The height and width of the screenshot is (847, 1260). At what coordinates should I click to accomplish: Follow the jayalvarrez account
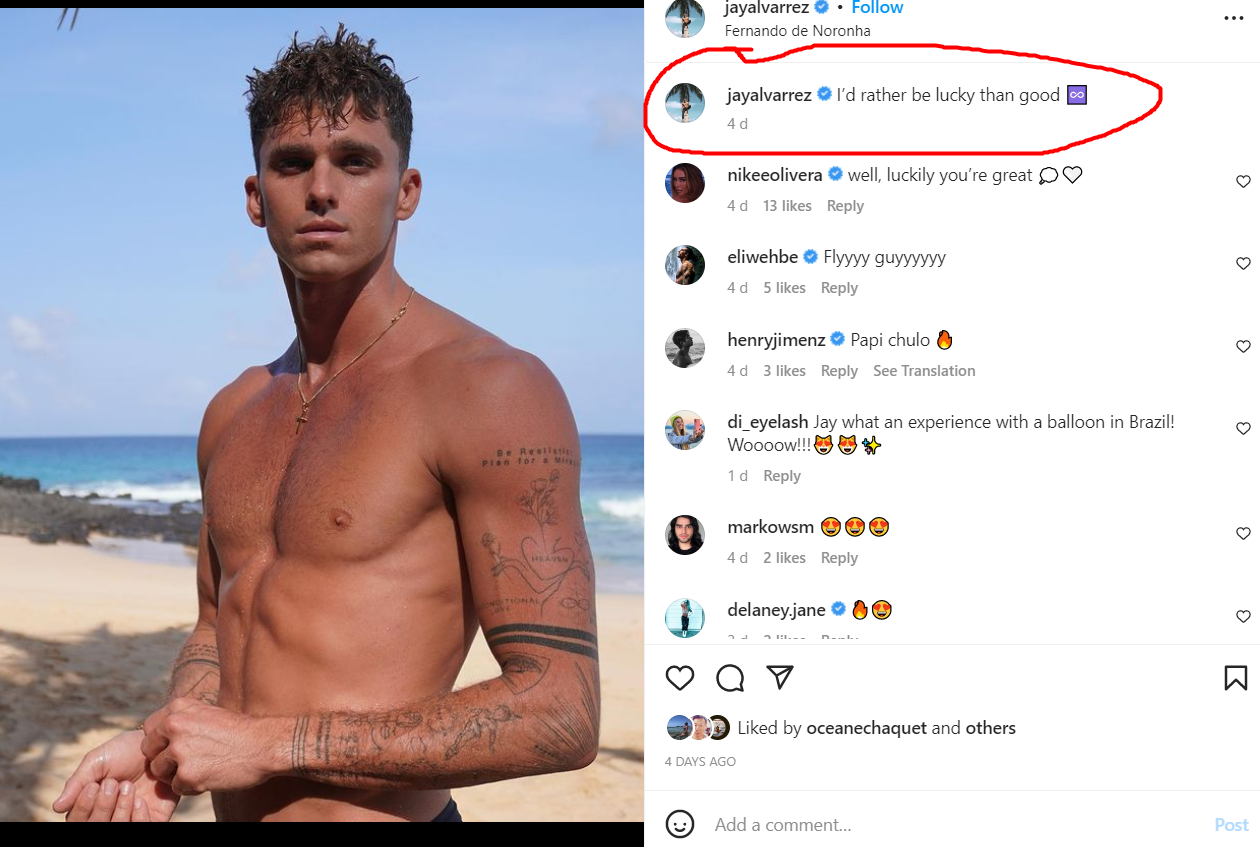tap(877, 8)
